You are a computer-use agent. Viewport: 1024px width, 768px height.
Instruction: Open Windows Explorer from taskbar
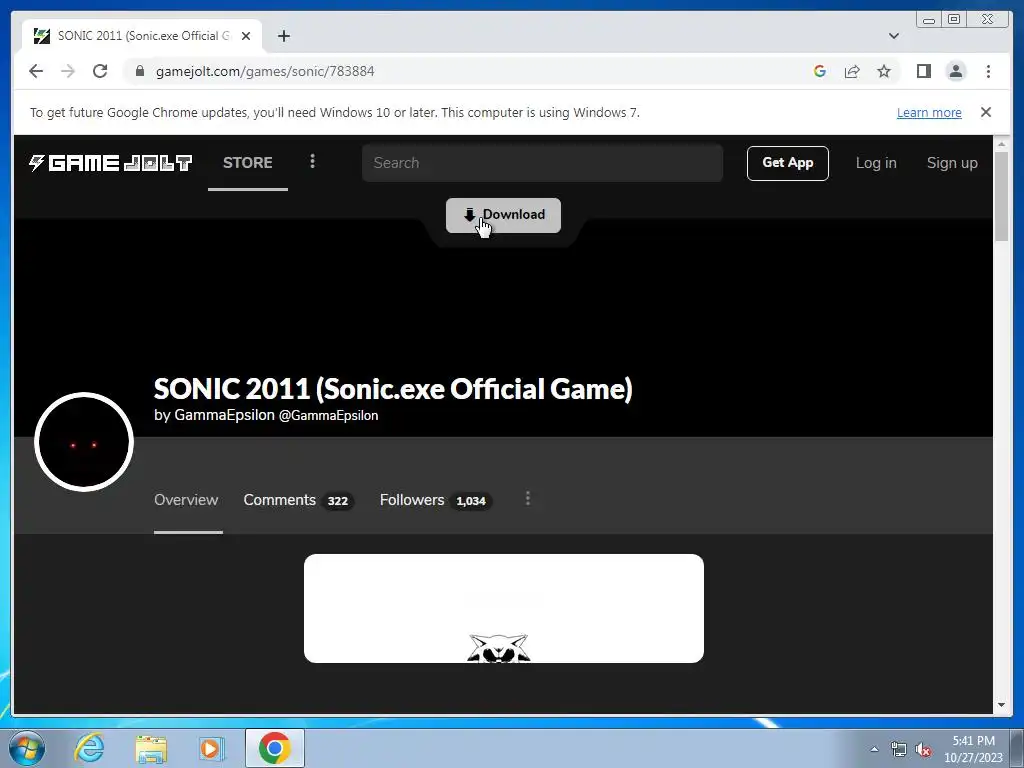point(151,748)
